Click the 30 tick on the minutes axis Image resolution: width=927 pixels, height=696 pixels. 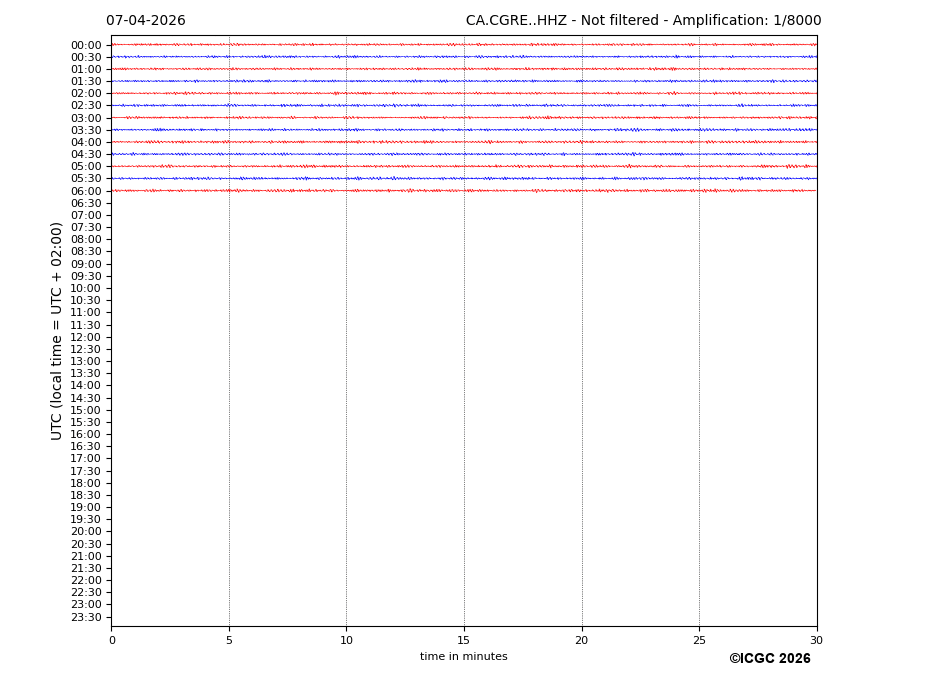point(816,640)
